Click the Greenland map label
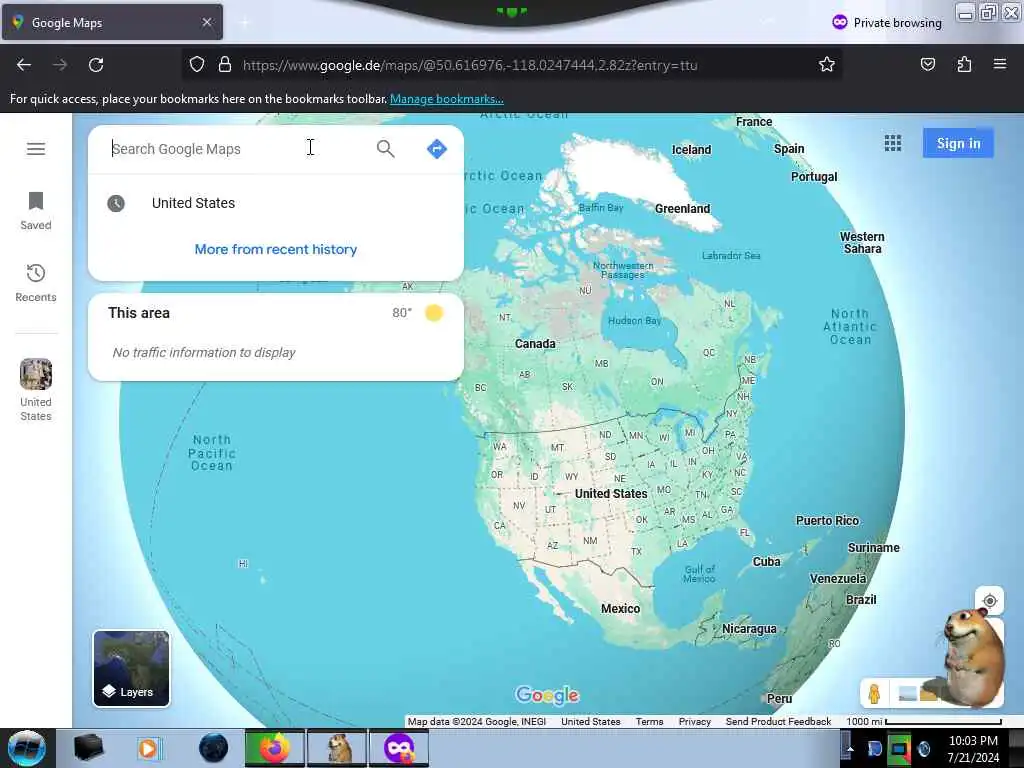The width and height of the screenshot is (1024, 768). [x=682, y=209]
